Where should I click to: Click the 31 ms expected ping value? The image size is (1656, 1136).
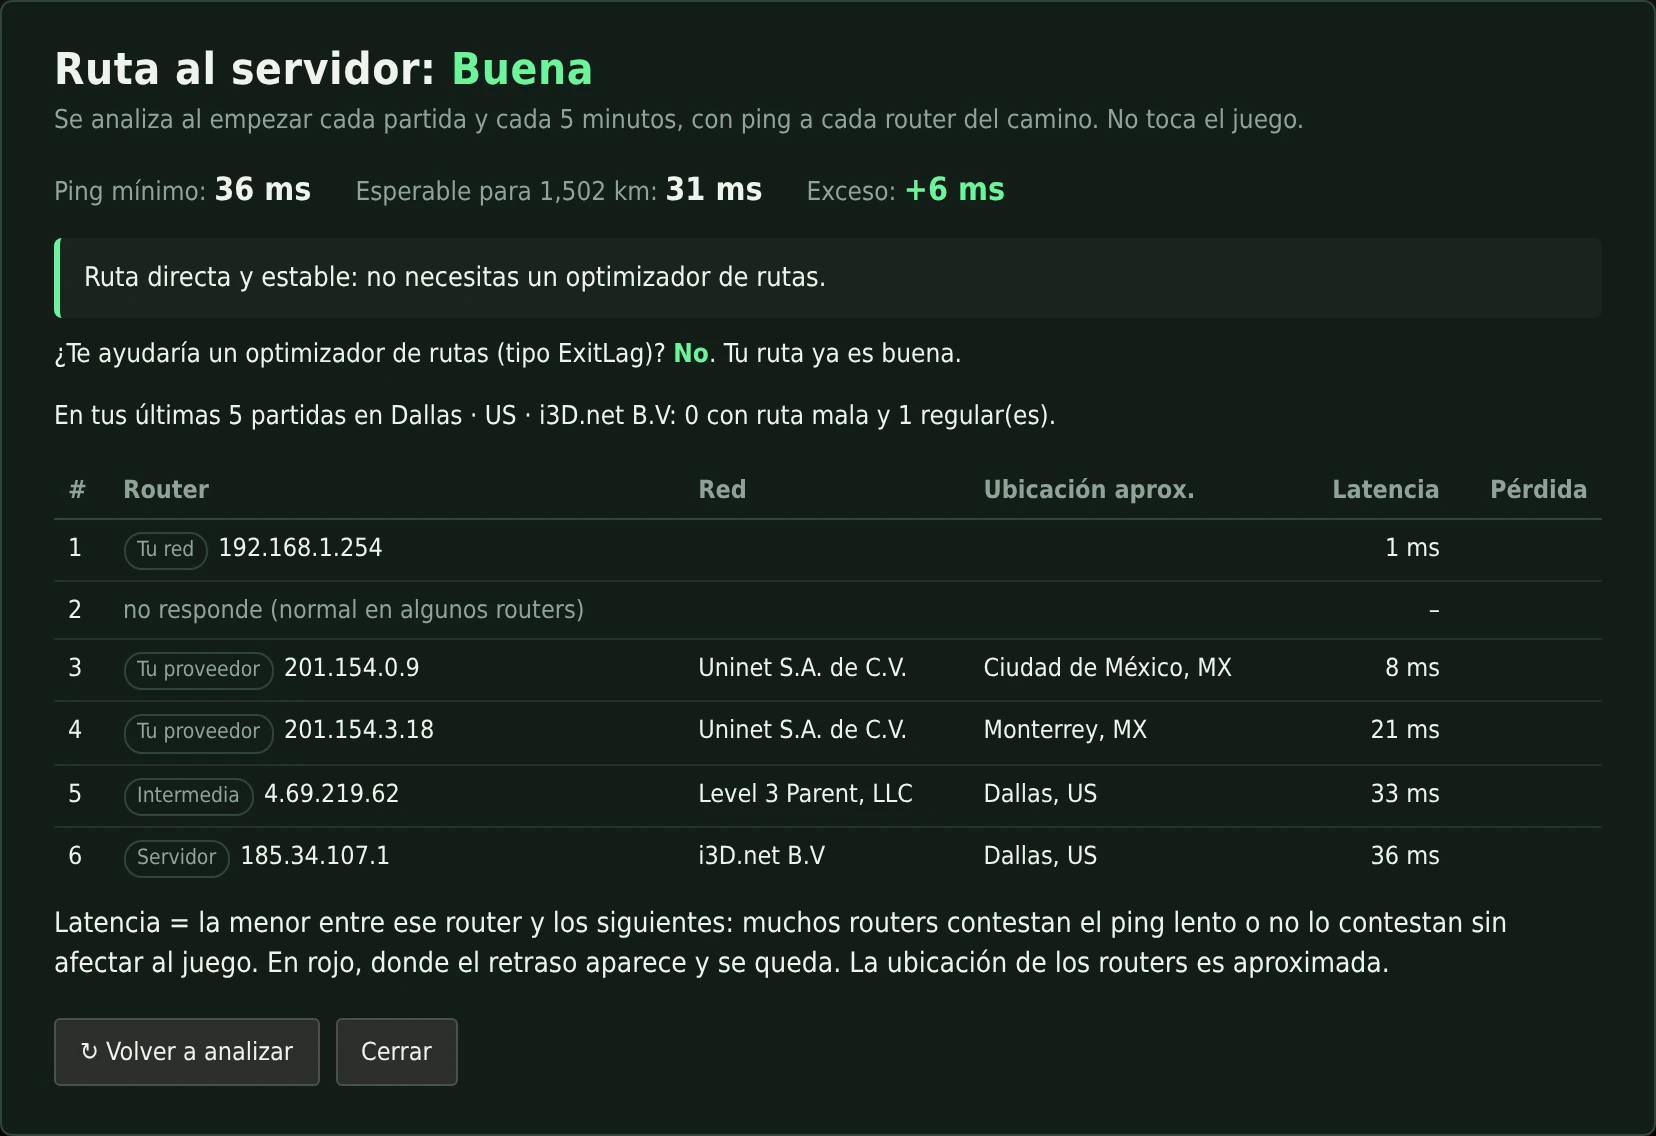(714, 190)
